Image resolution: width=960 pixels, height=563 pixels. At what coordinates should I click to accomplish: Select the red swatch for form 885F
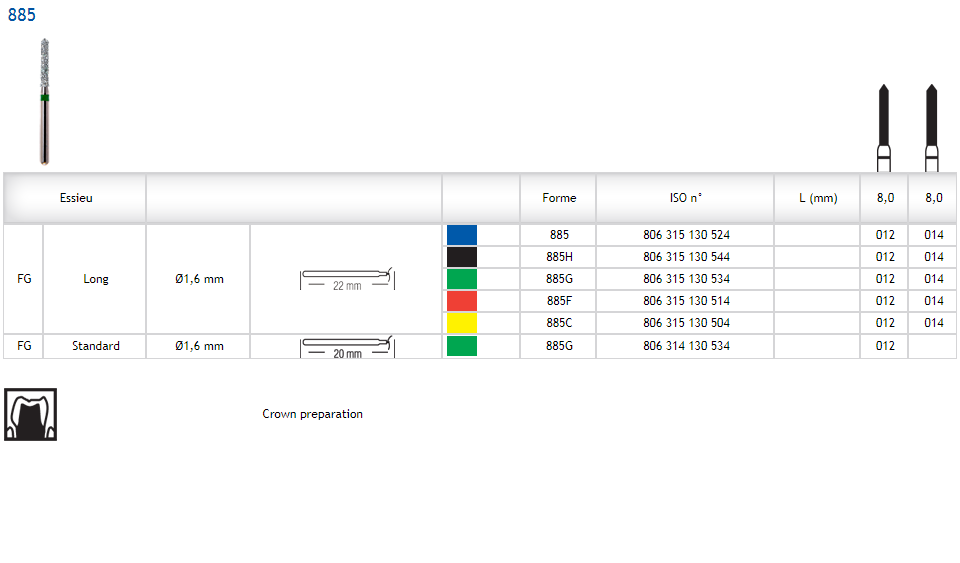pyautogui.click(x=462, y=301)
